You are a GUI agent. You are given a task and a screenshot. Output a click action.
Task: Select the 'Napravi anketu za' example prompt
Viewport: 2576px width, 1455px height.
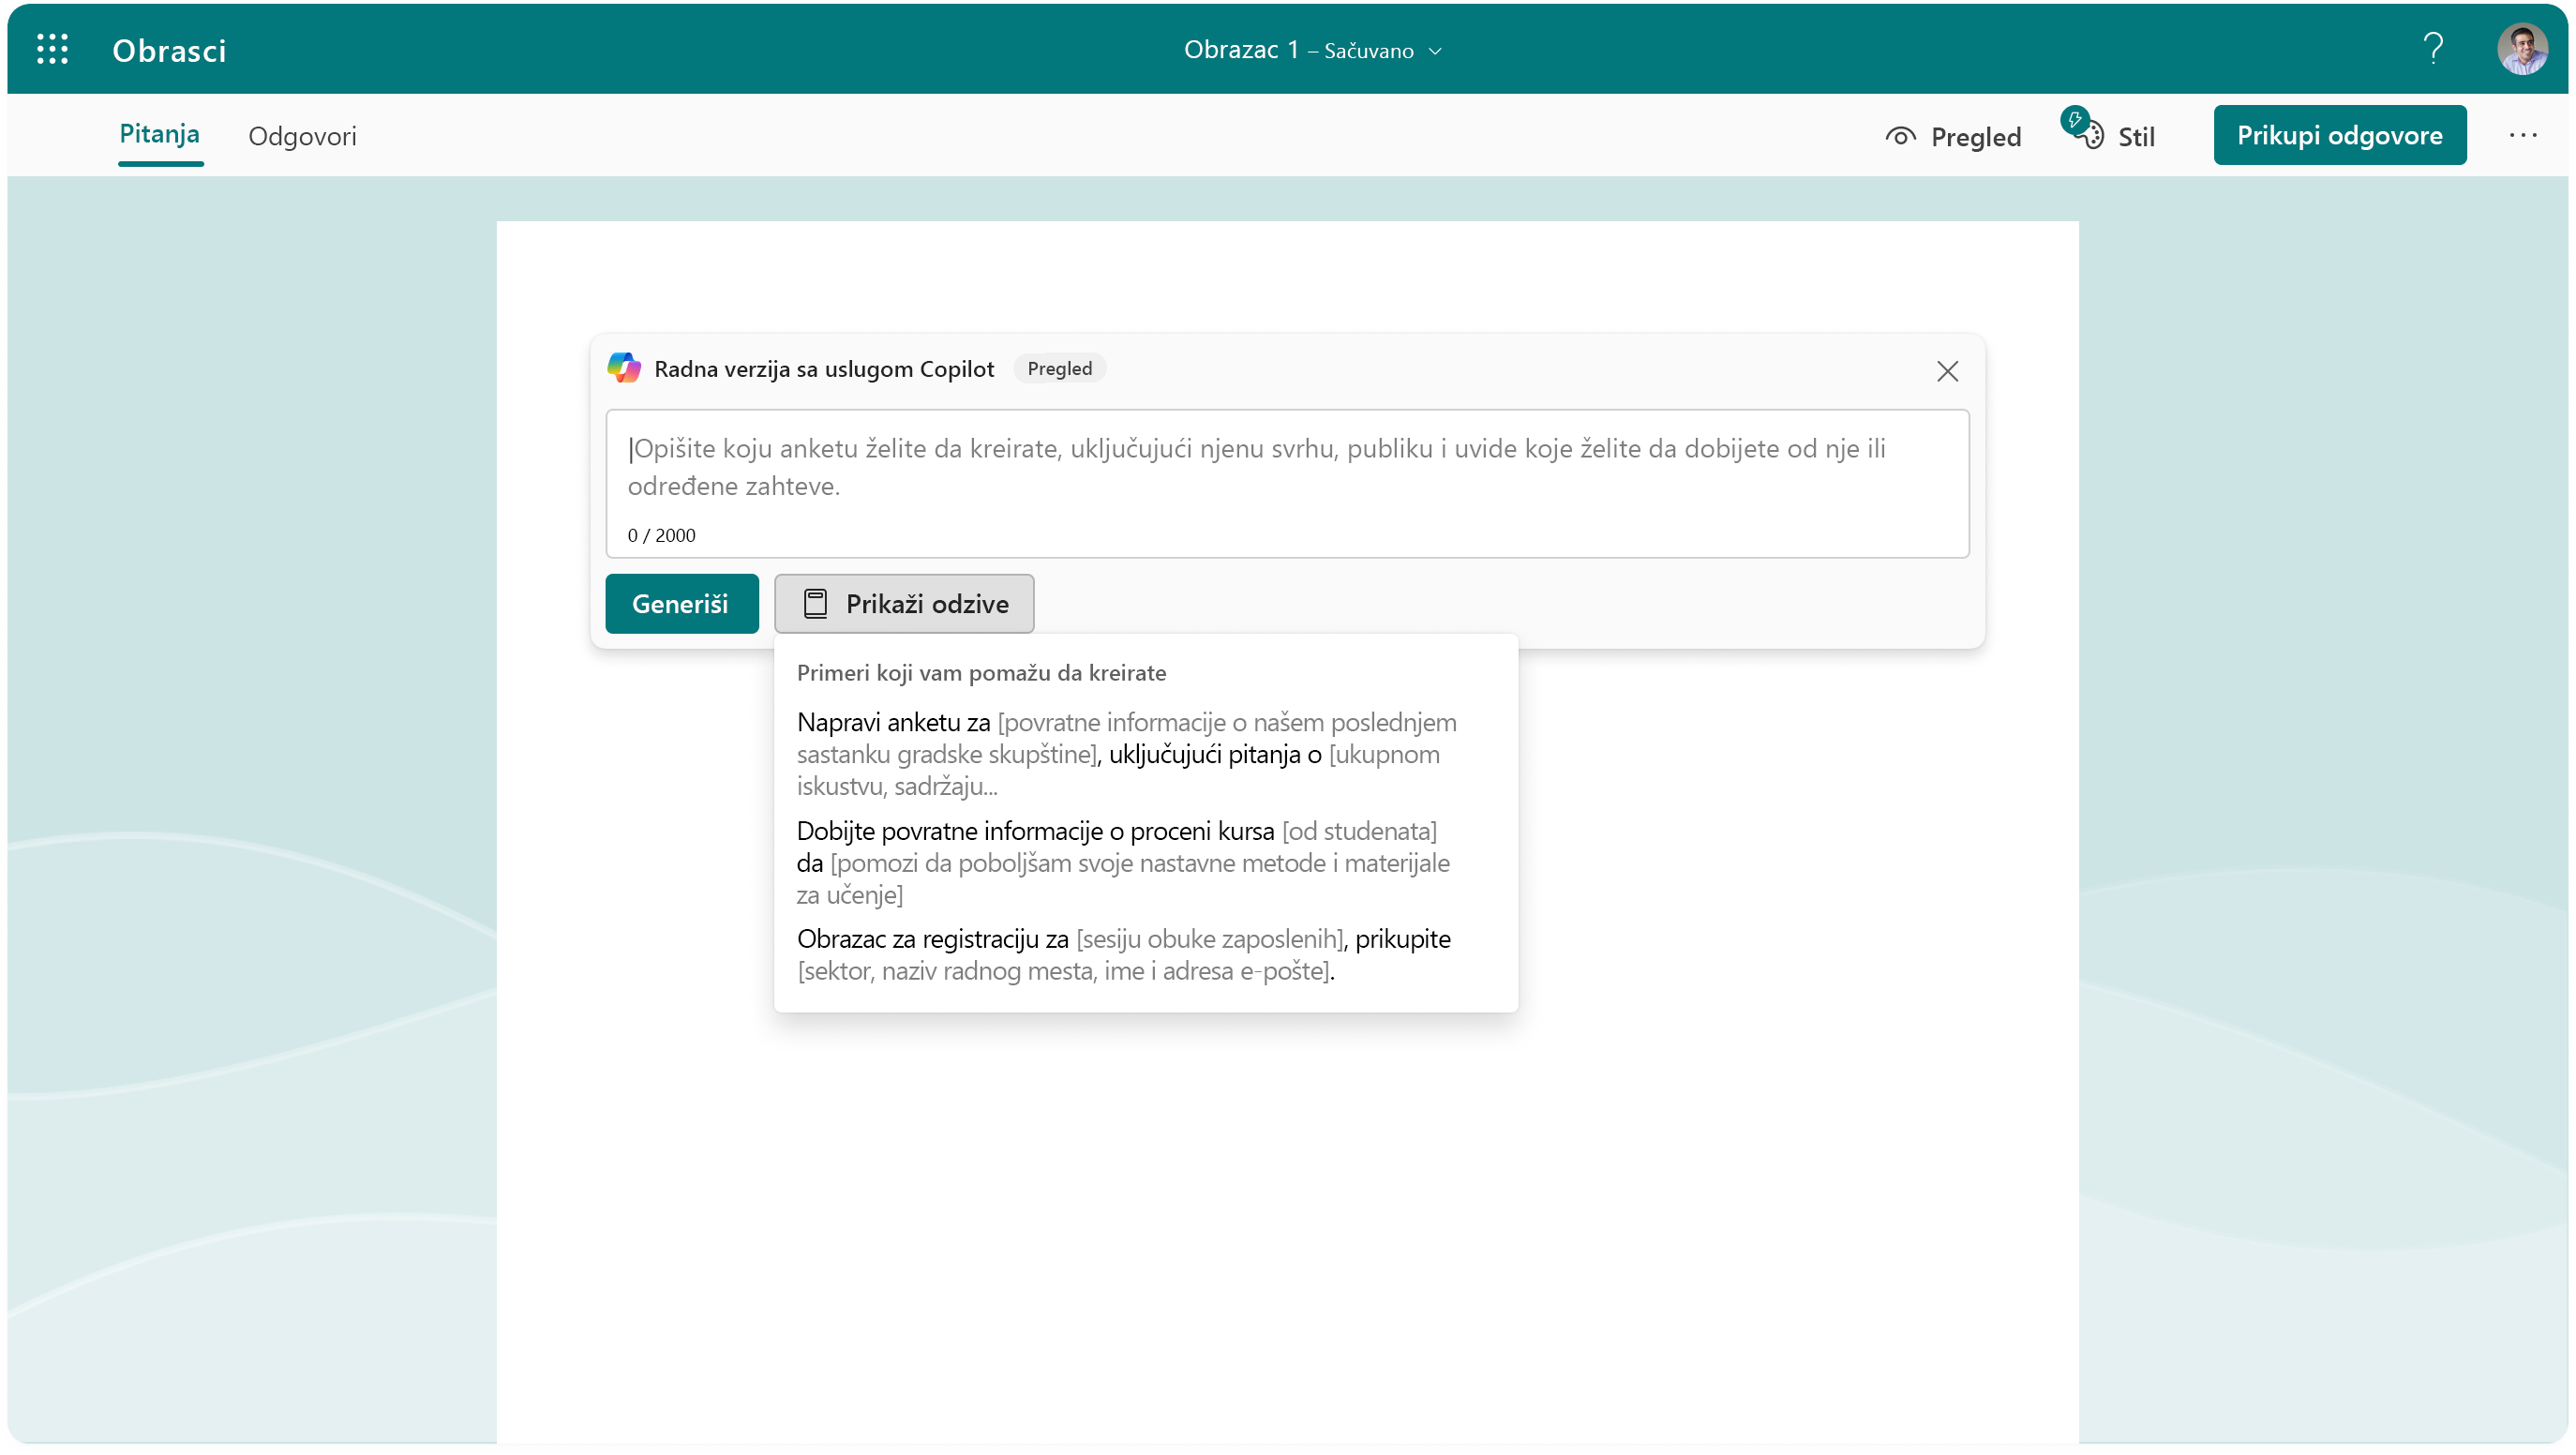[1126, 753]
